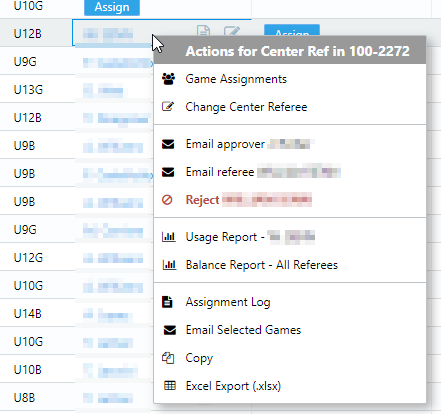Open Game Assignments from the menu
Image resolution: width=441 pixels, height=414 pixels.
point(236,79)
